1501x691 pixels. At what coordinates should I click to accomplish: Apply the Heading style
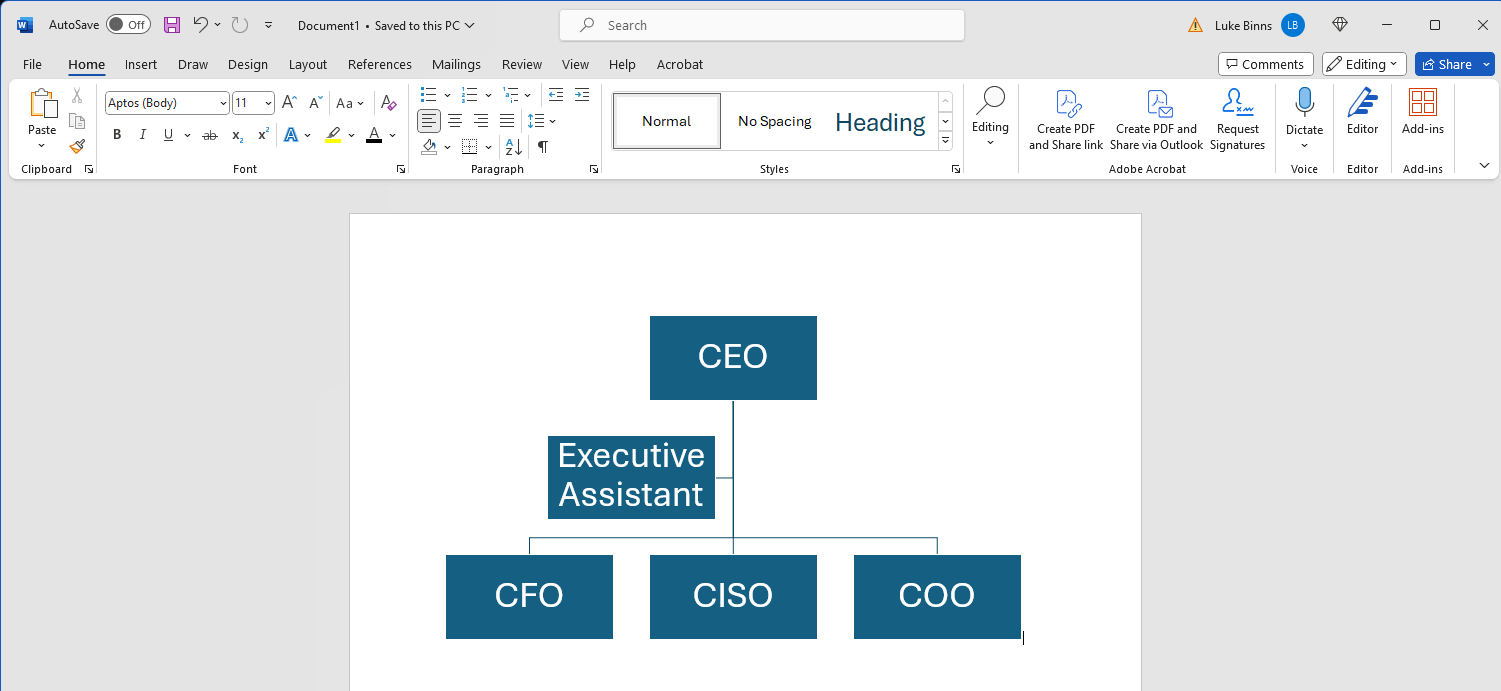[880, 122]
